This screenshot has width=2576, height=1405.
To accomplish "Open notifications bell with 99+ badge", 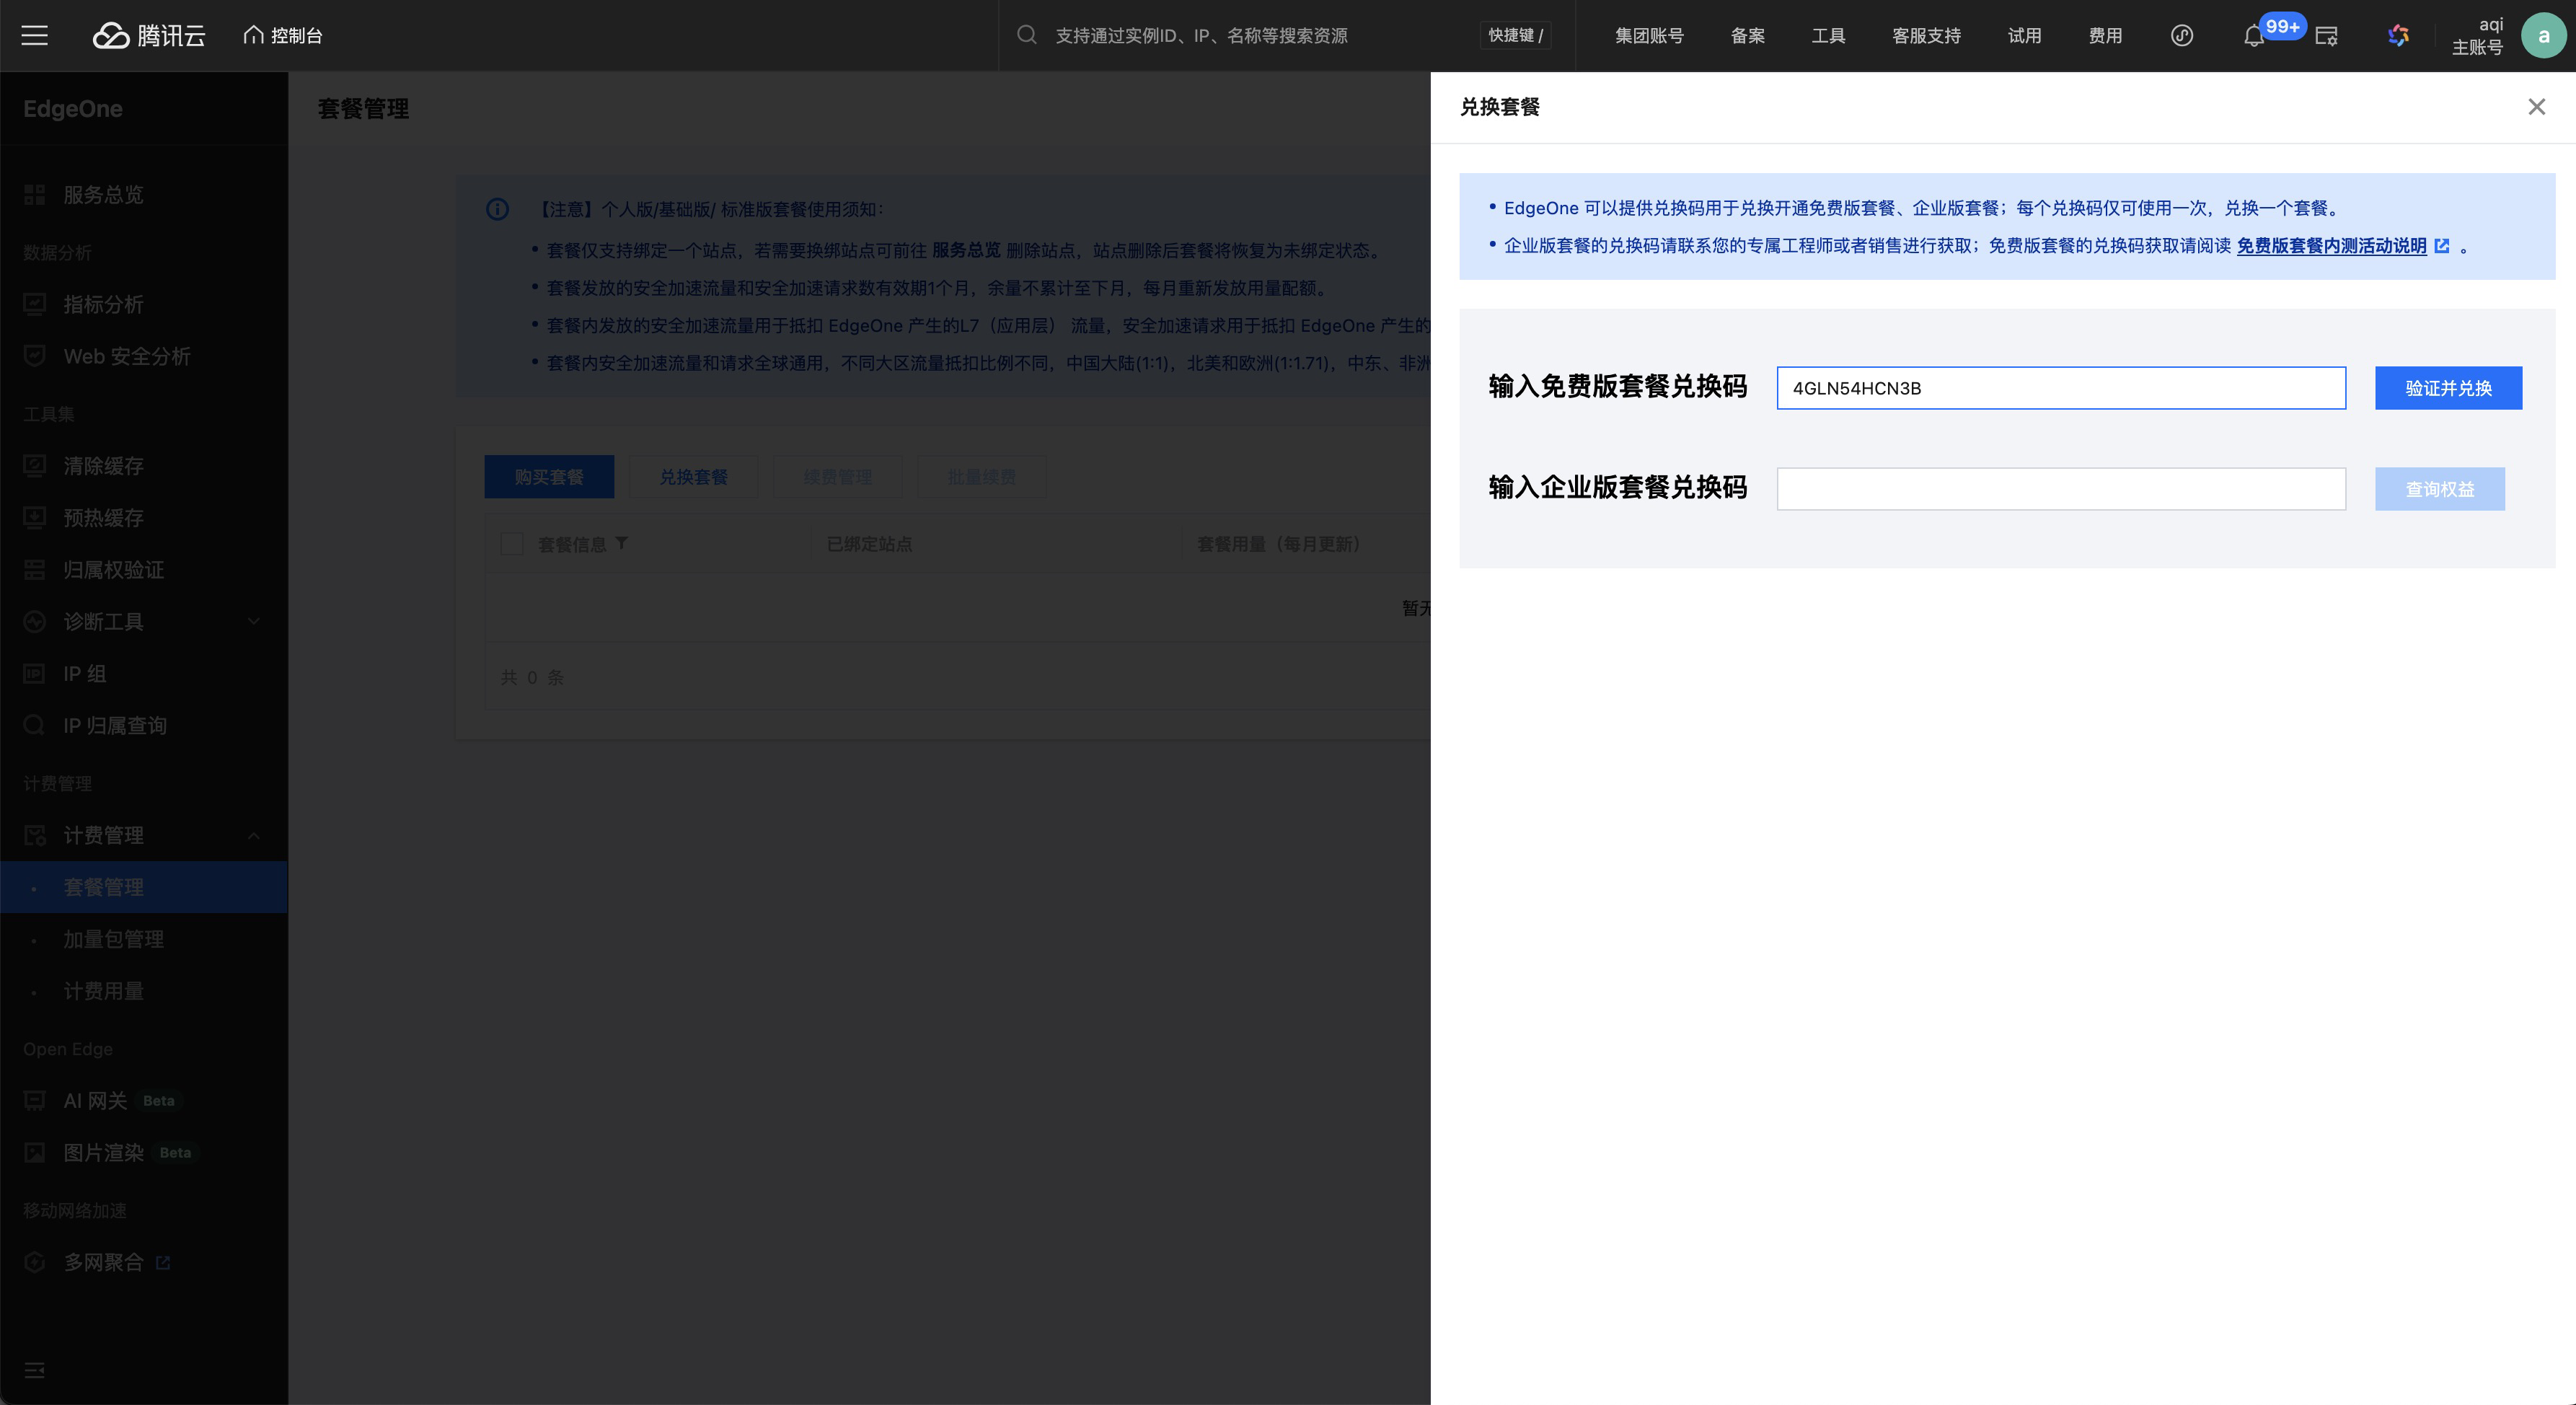I will point(2254,36).
